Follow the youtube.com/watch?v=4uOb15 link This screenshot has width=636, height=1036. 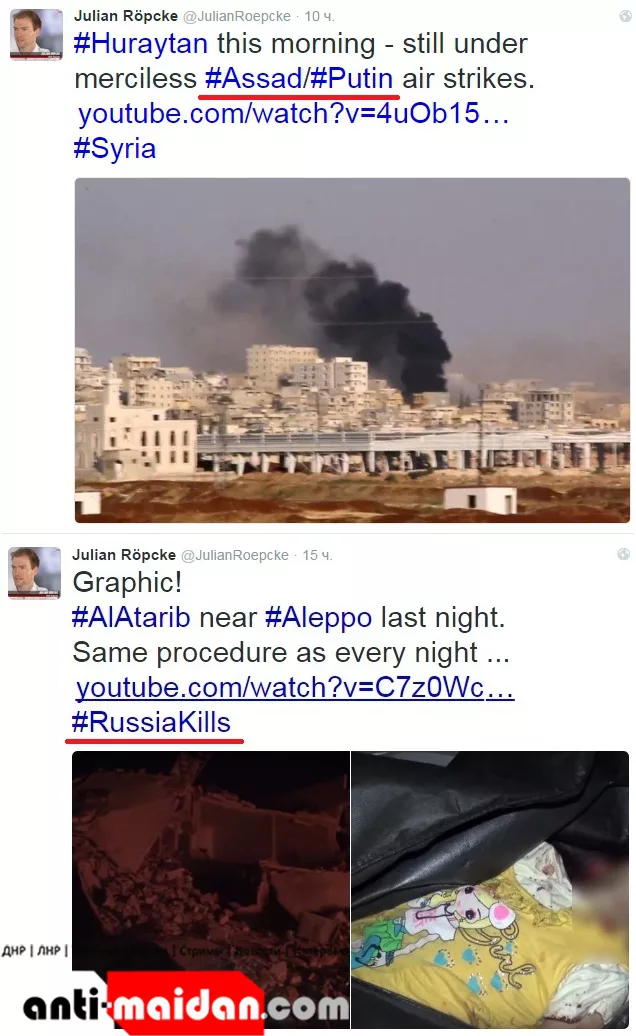293,114
